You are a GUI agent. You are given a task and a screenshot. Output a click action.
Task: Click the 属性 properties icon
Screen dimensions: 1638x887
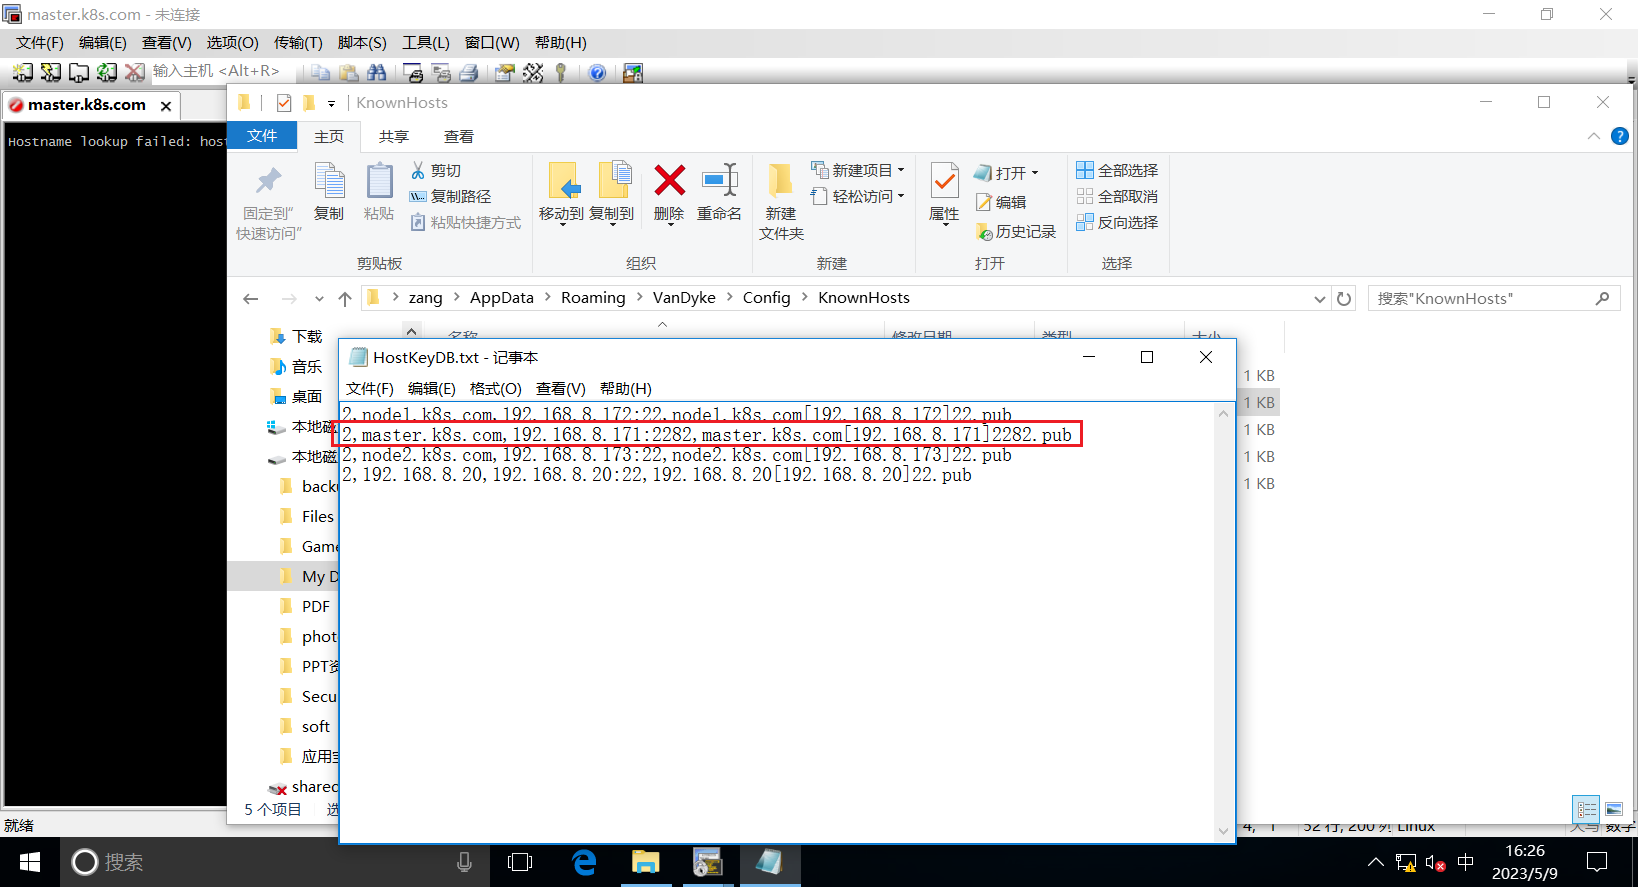click(944, 192)
